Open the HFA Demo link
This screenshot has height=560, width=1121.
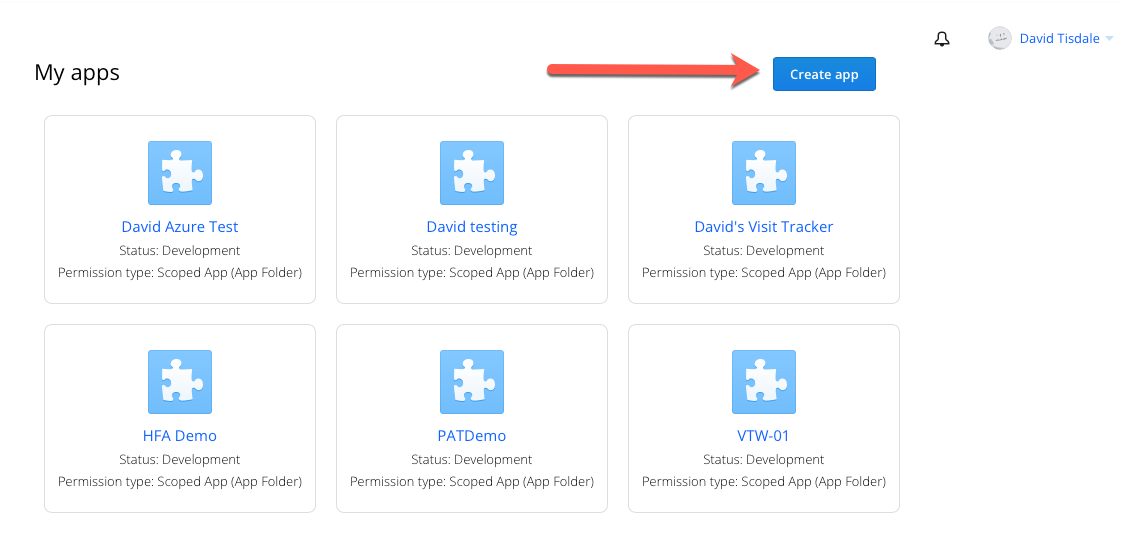coord(180,436)
